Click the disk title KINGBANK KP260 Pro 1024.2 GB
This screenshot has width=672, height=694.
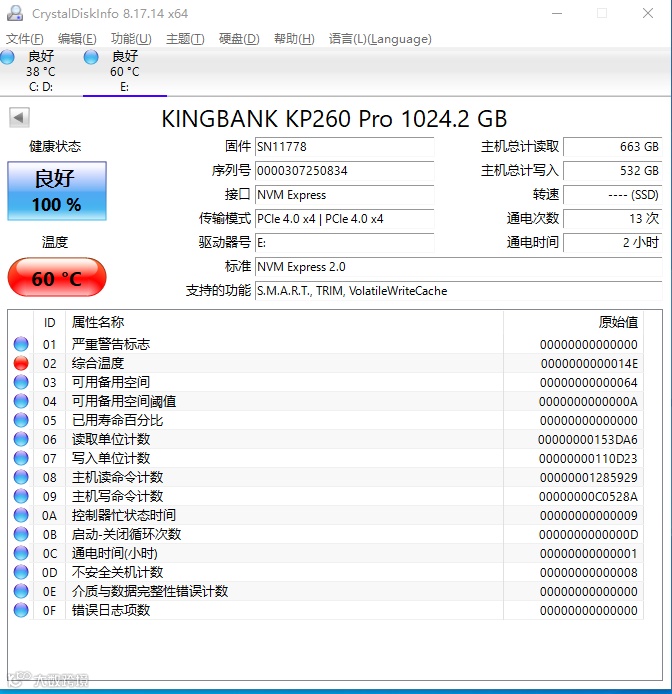click(x=334, y=119)
